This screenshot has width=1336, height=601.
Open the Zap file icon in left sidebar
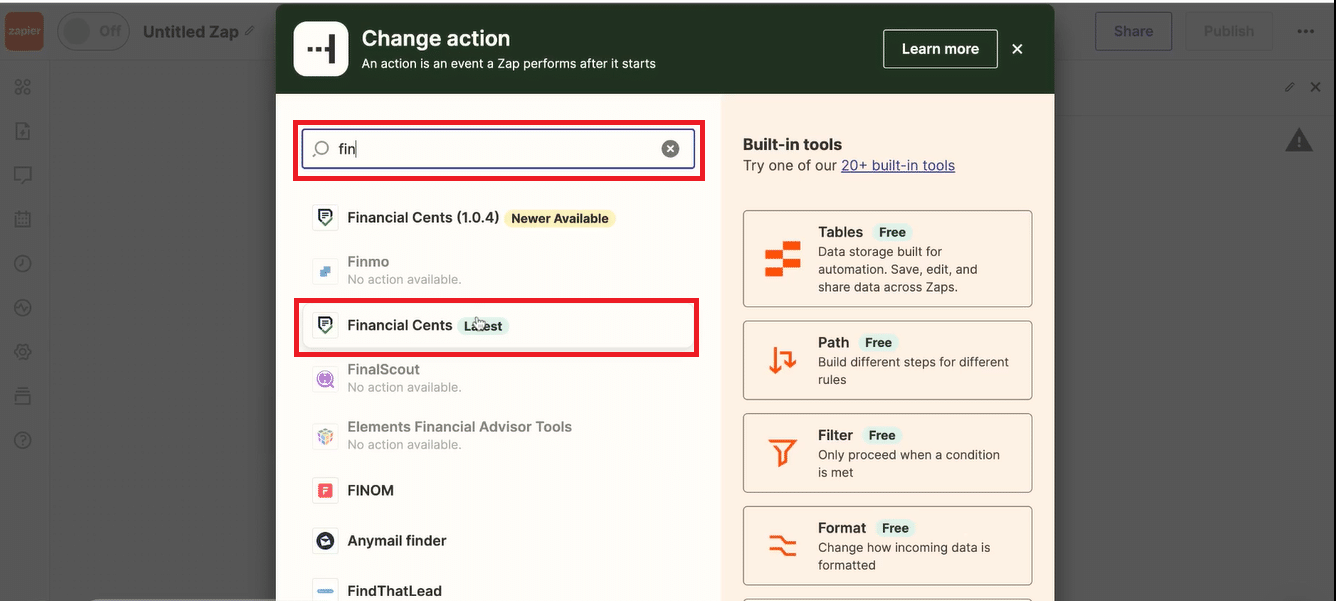[23, 131]
